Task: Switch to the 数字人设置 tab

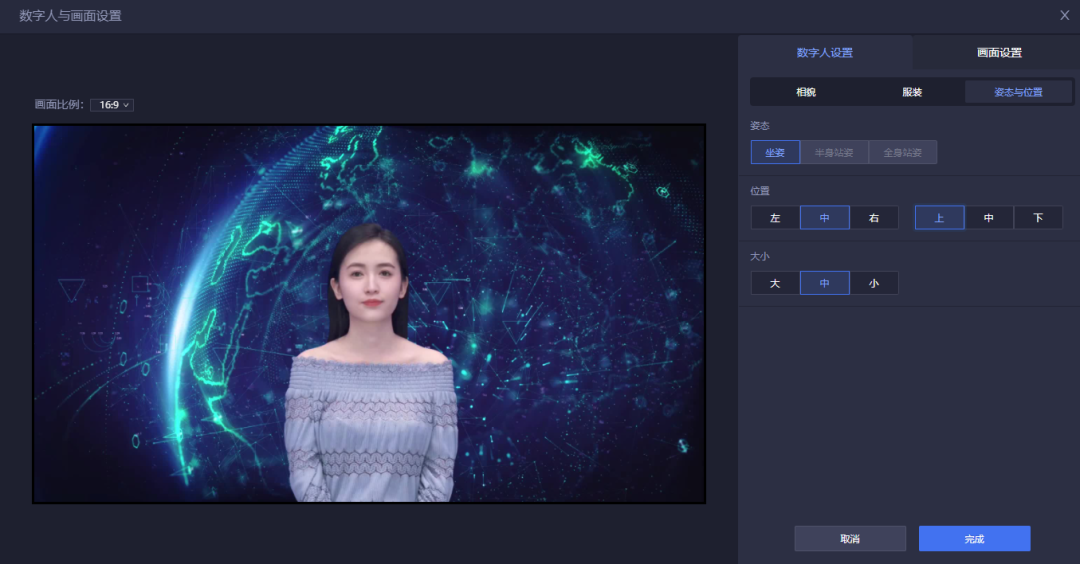Action: tap(824, 53)
